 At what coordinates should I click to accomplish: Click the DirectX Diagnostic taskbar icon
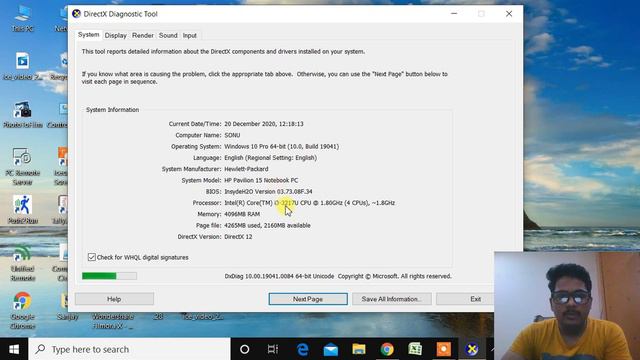472,349
